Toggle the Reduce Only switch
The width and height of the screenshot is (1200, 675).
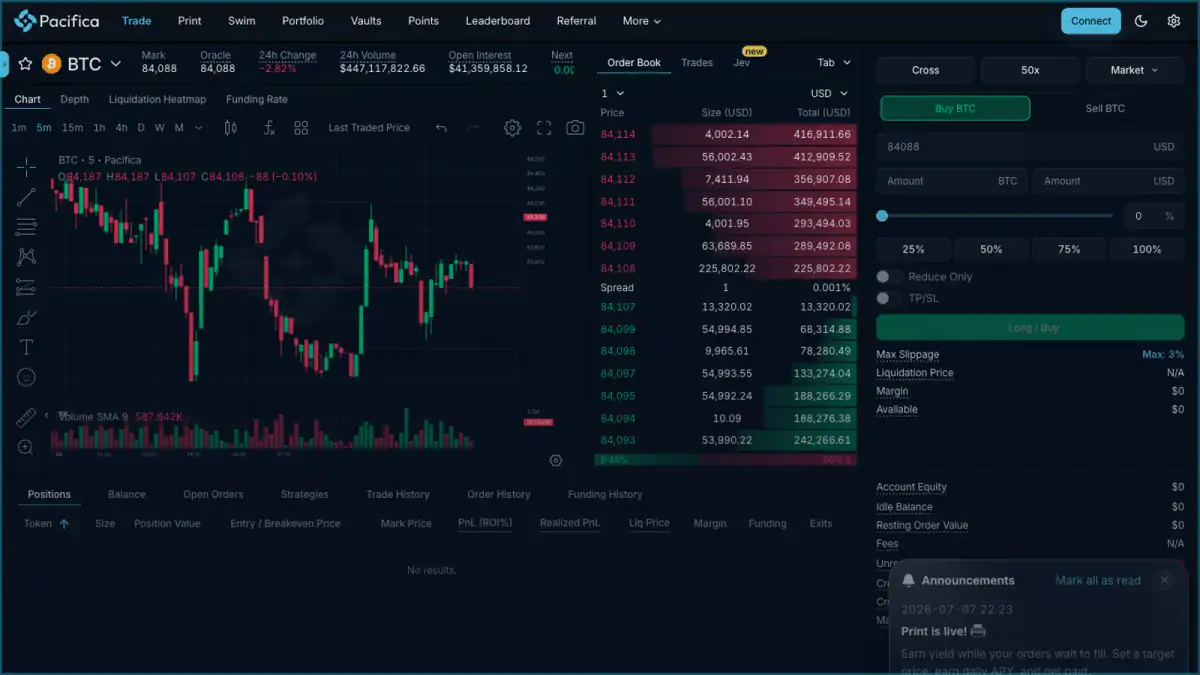pyautogui.click(x=883, y=277)
